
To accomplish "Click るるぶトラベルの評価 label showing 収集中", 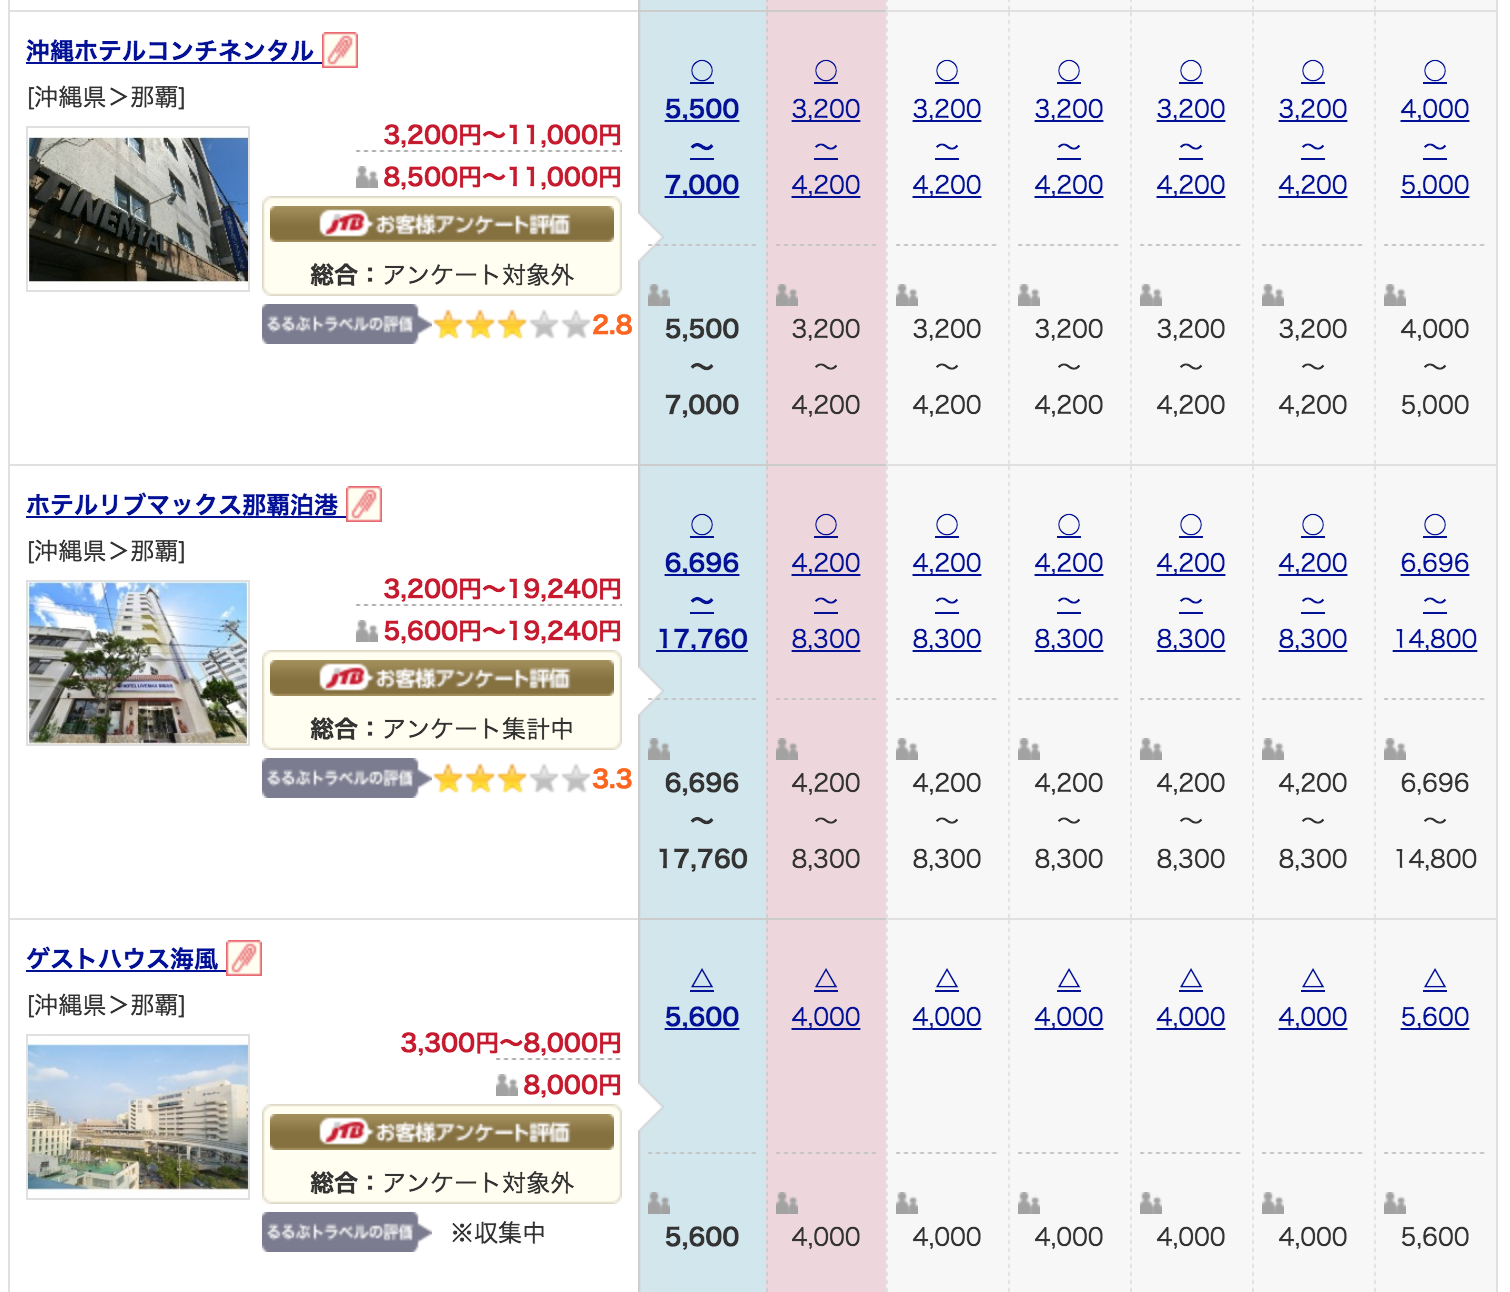I will click(x=346, y=1232).
